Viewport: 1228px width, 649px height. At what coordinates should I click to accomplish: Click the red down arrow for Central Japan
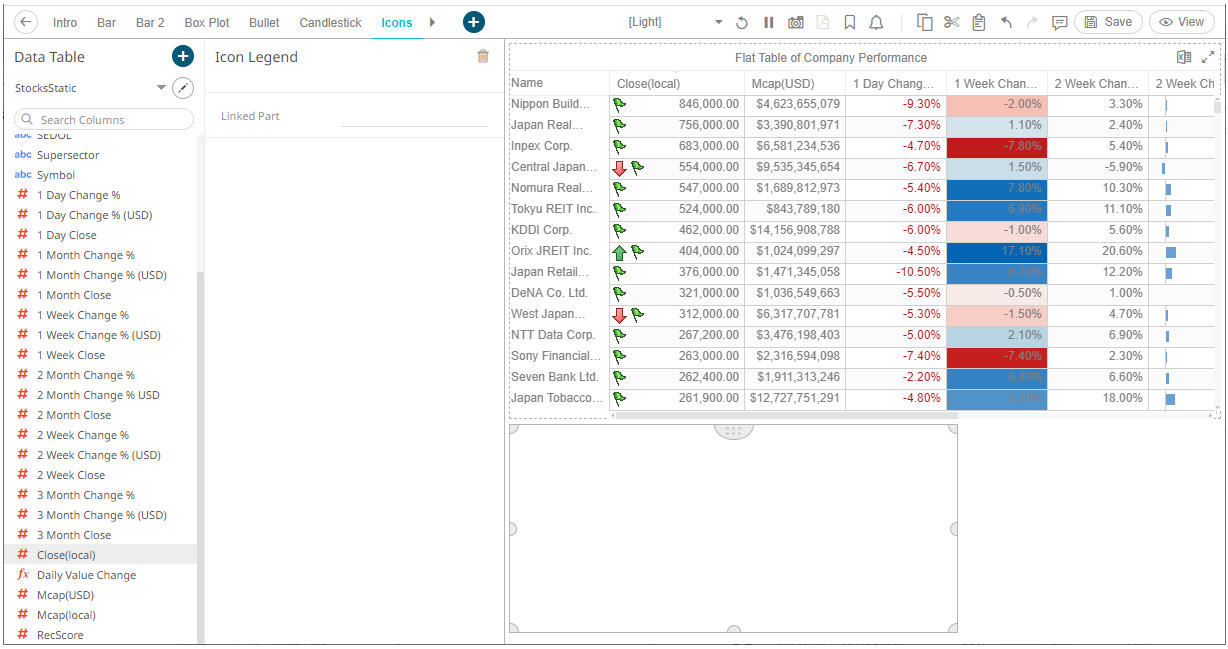point(619,168)
